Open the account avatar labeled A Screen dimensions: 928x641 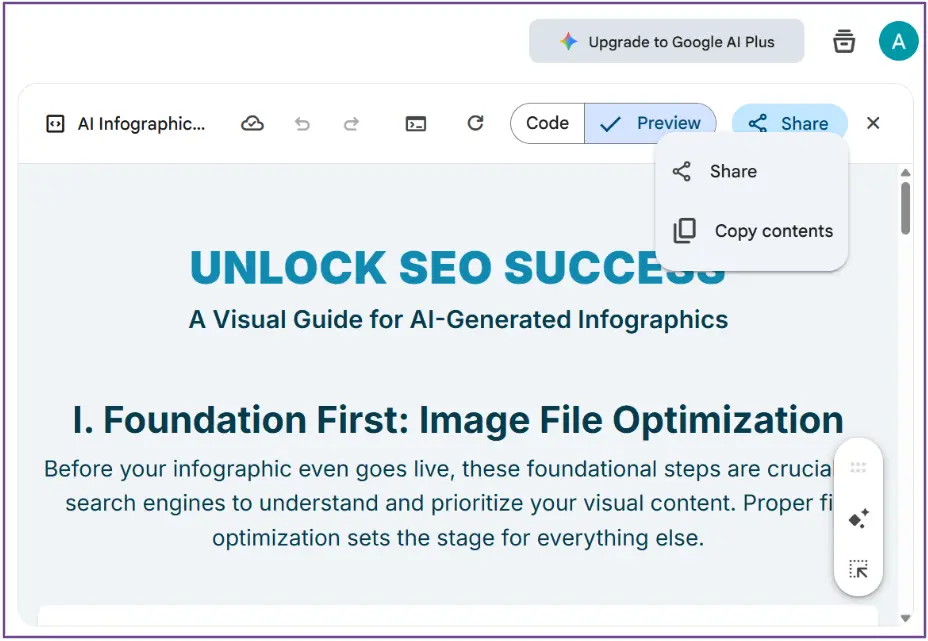tap(898, 42)
